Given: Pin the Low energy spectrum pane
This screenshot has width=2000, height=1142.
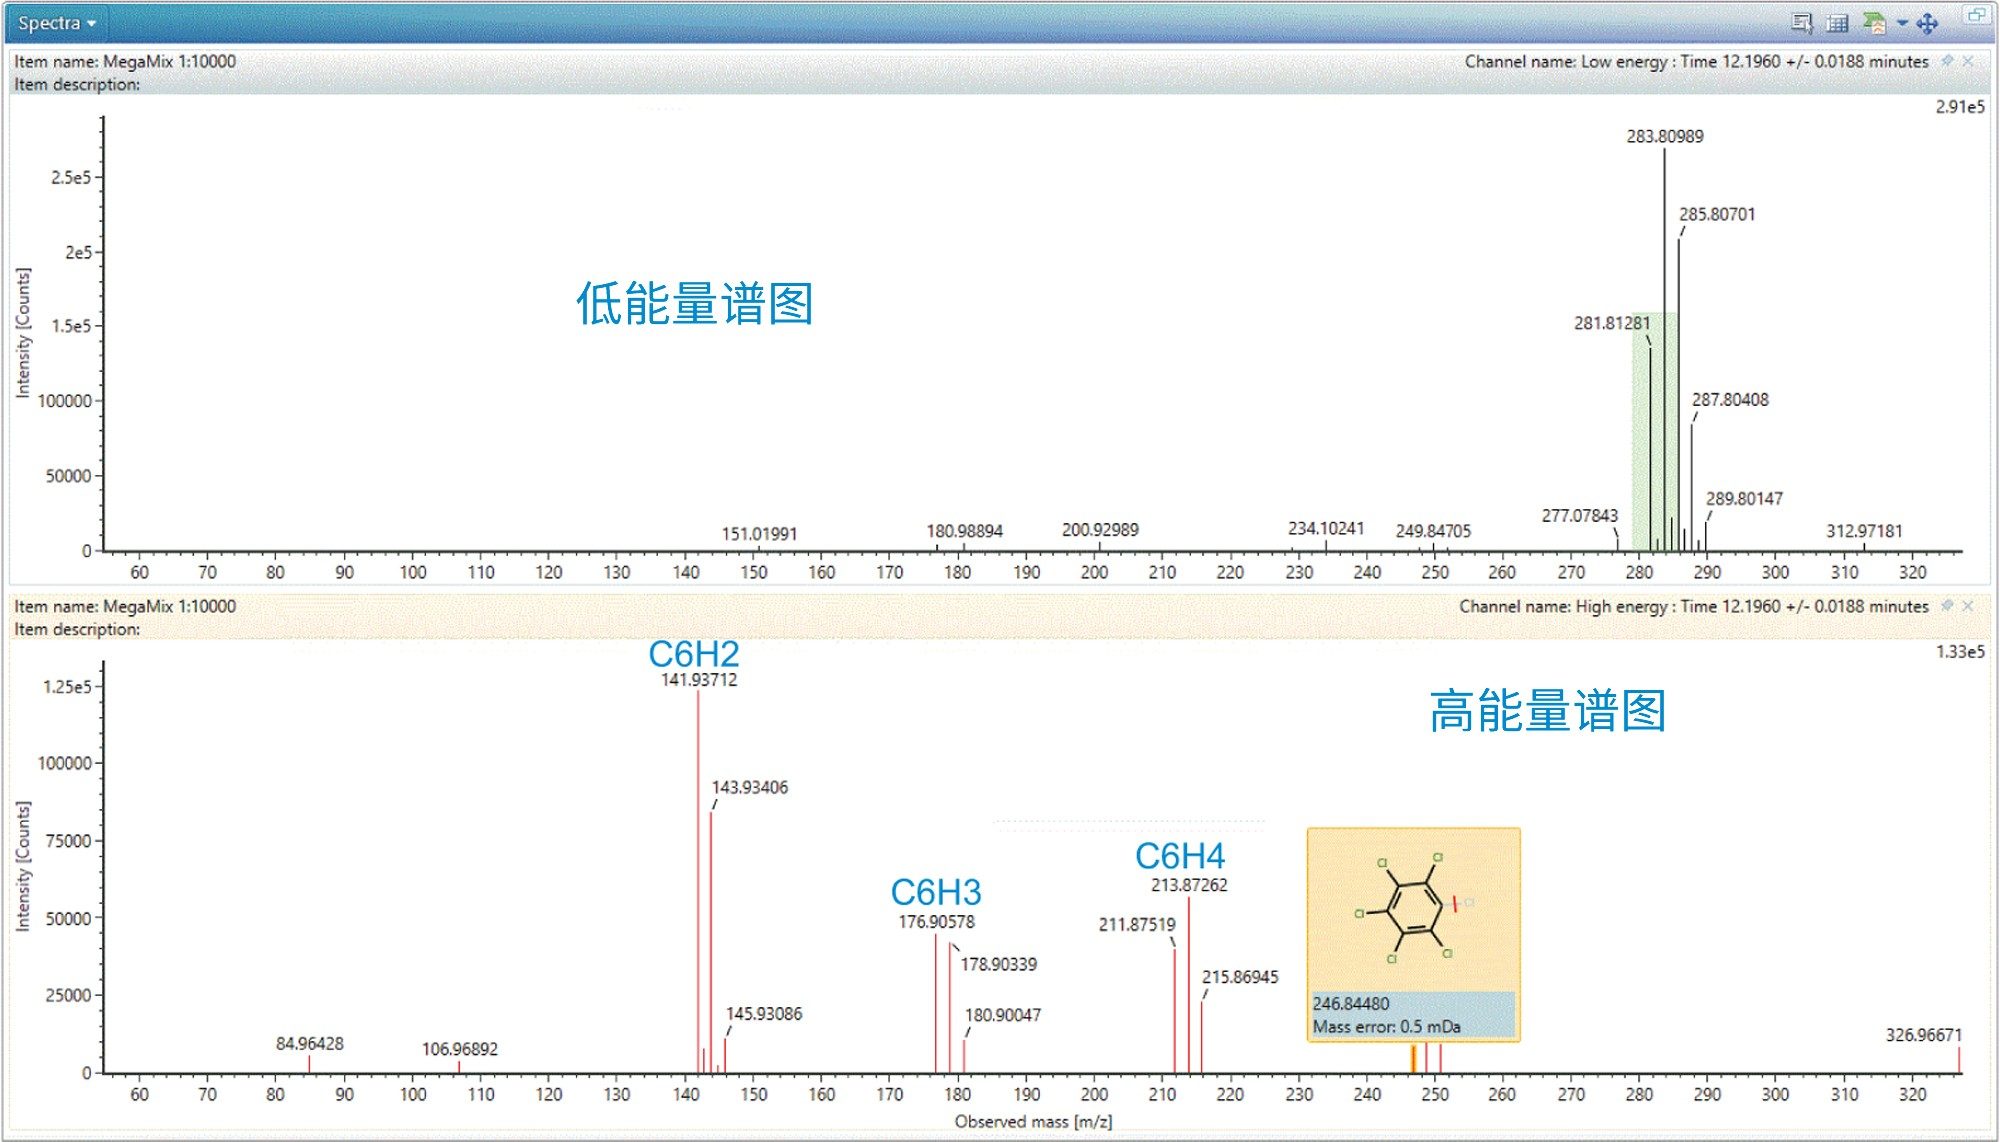Looking at the screenshot, I should pos(1947,61).
